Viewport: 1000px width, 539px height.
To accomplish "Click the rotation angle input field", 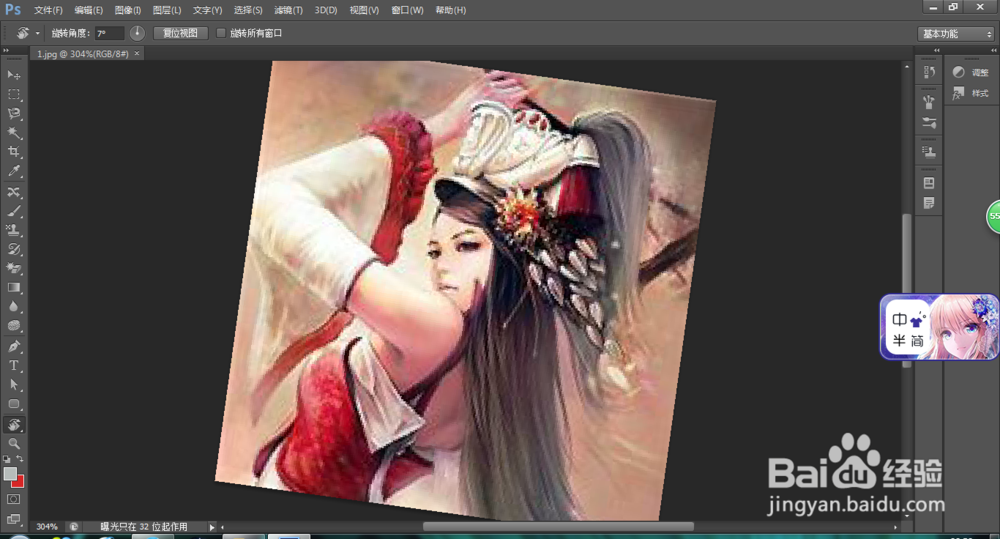I will (110, 33).
